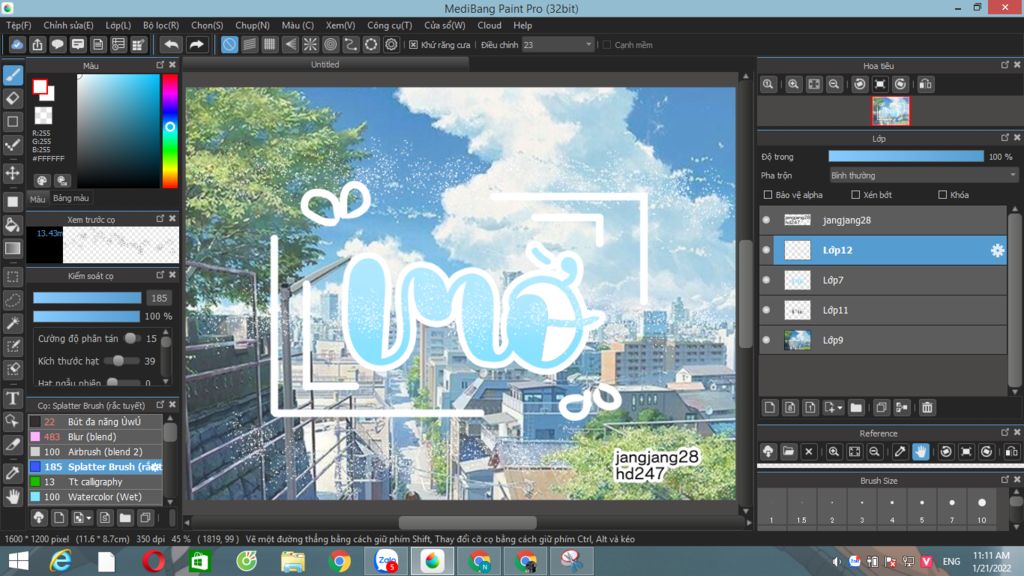The width and height of the screenshot is (1024, 576).
Task: Open reference image folder icon
Action: 788,451
